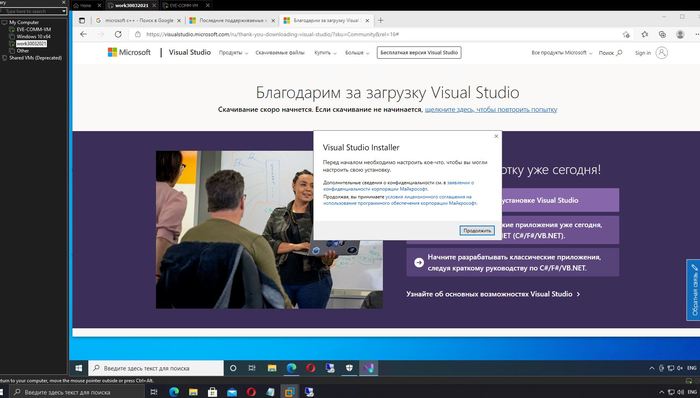Select Windows 10 x64 in the library tree
700x398 pixels.
[33, 37]
